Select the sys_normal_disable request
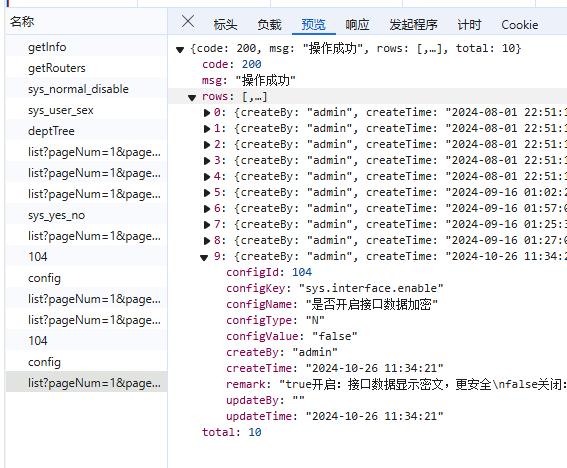Viewport: 567px width, 468px height. pyautogui.click(x=86, y=89)
